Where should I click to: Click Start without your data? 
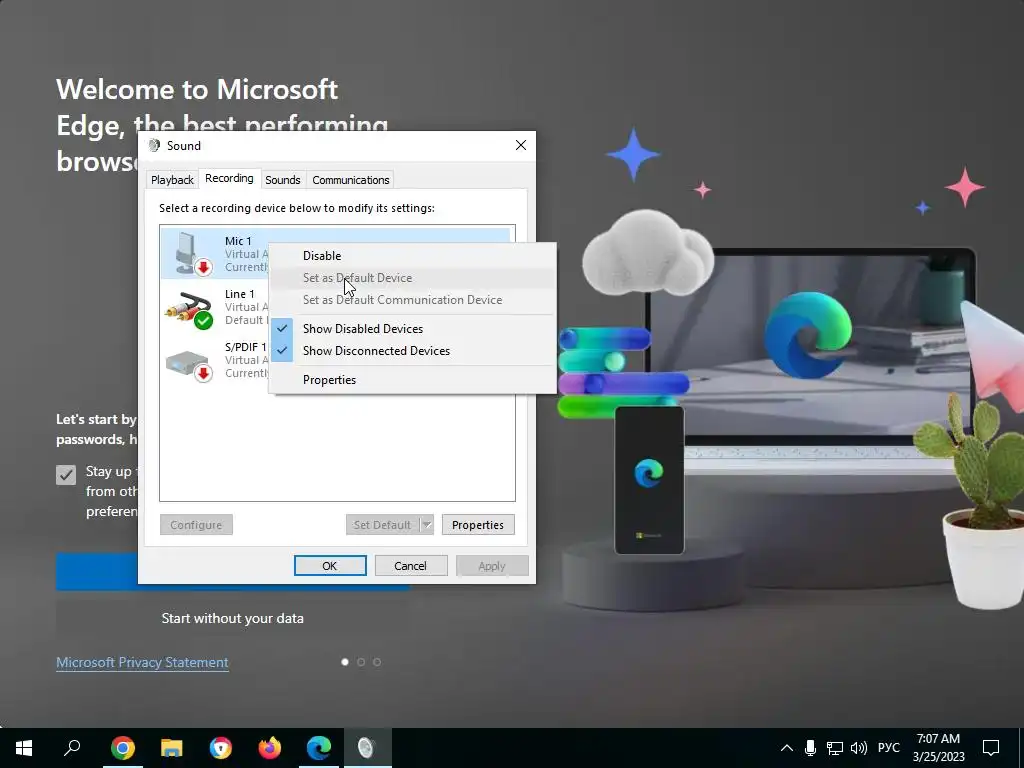pos(232,618)
